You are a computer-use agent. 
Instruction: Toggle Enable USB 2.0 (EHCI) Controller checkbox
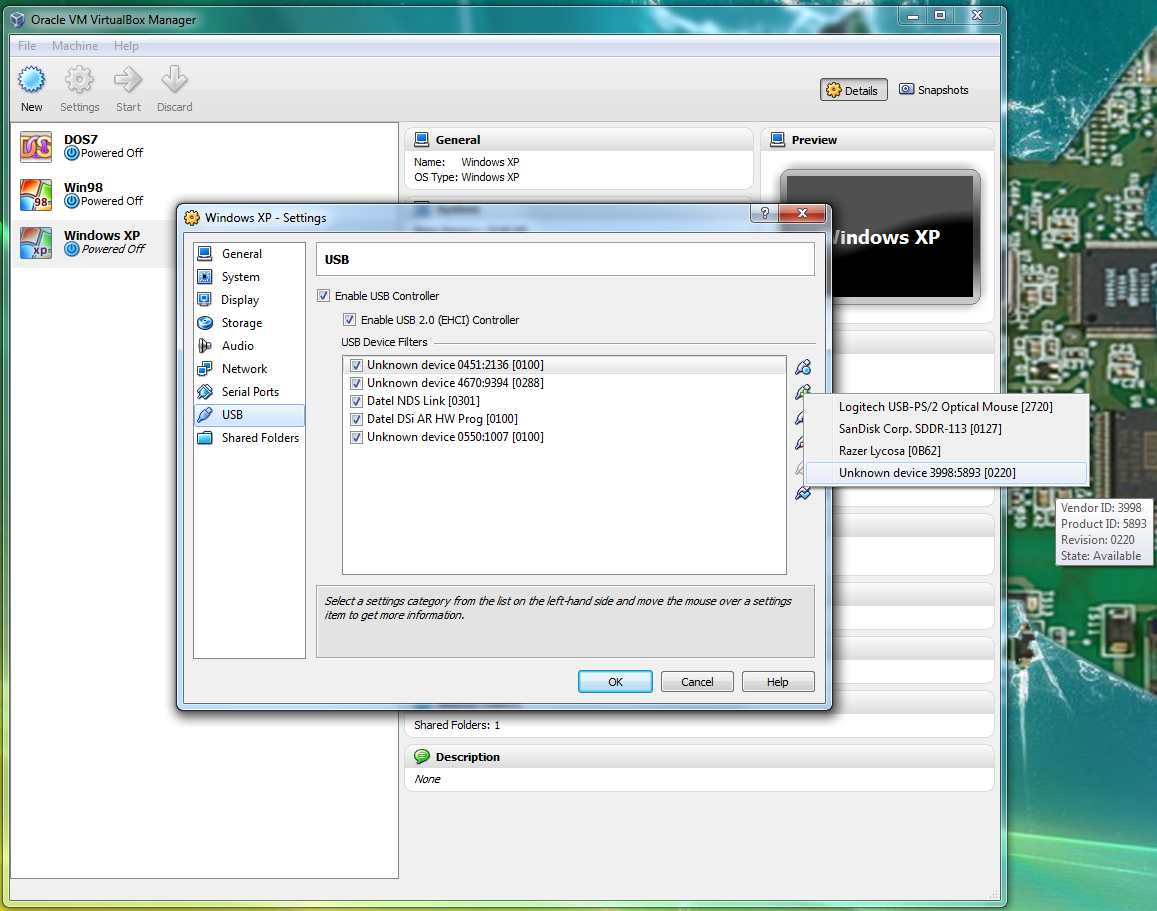coord(349,319)
